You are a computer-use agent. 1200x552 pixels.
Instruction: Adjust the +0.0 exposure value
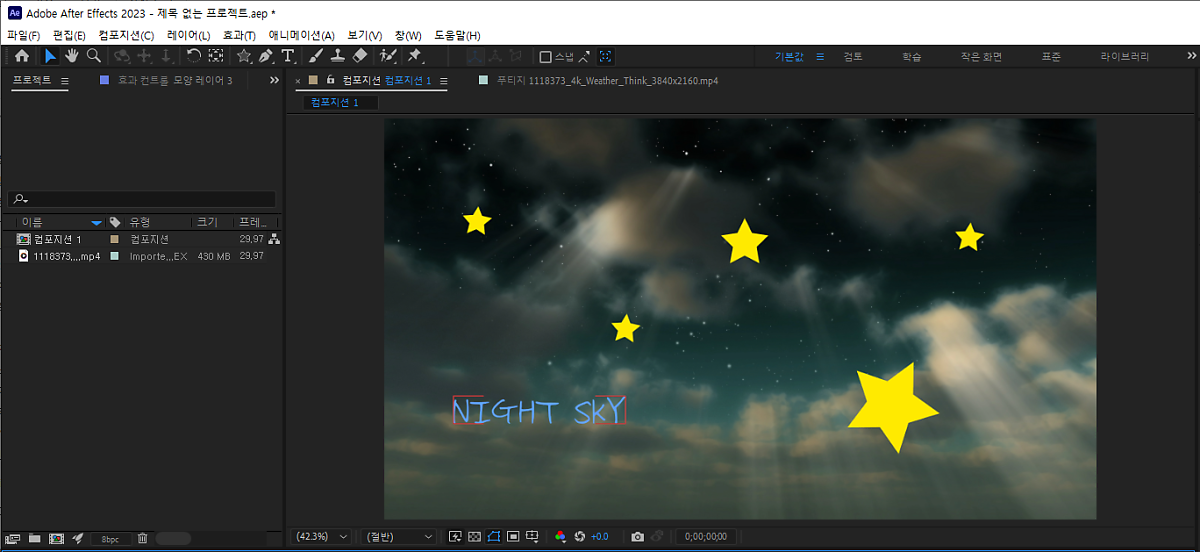(599, 537)
